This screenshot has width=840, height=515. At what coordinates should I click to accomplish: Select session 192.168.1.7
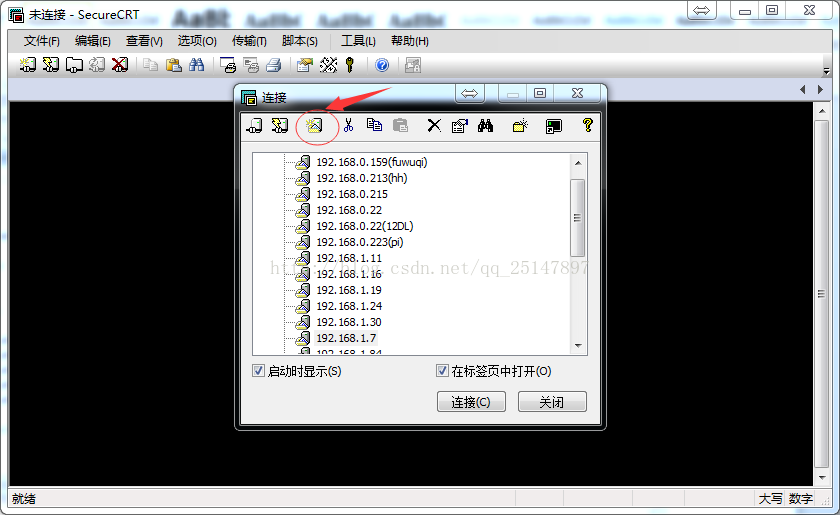[x=346, y=338]
